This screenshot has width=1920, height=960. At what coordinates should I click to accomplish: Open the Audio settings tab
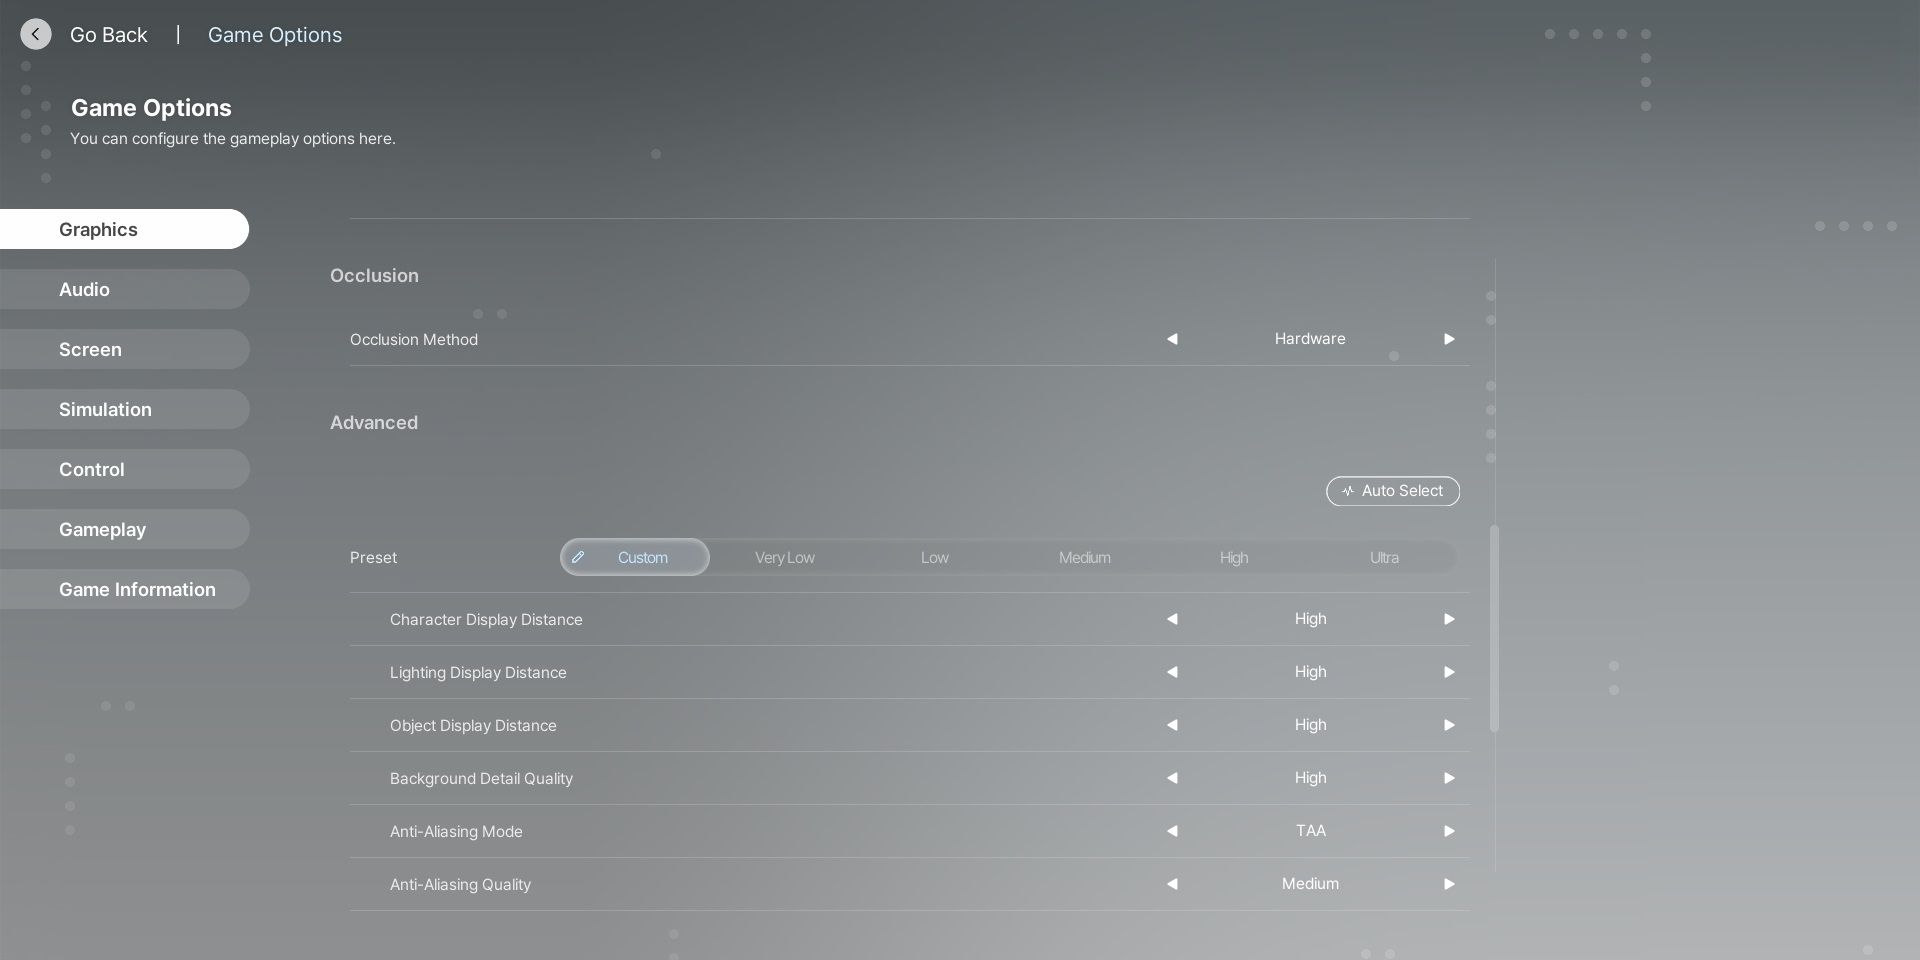124,289
